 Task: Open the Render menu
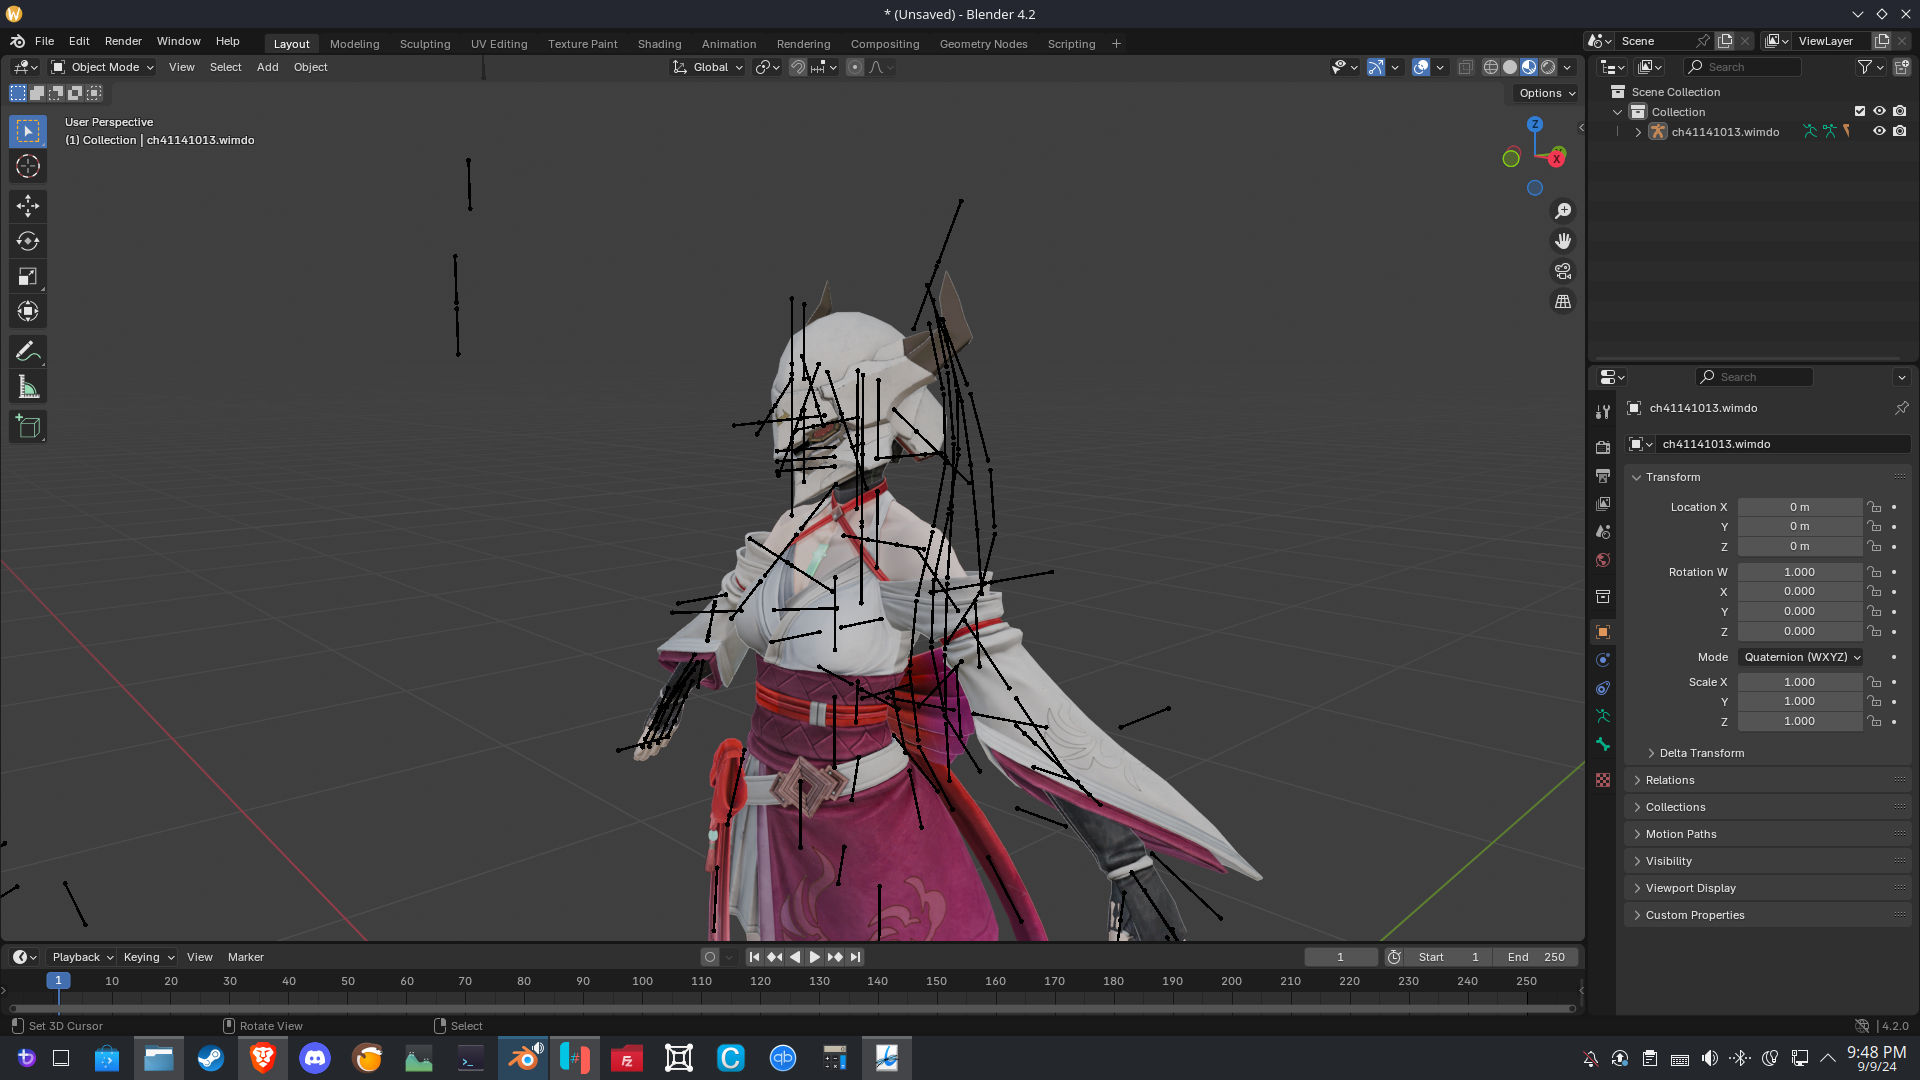click(123, 41)
